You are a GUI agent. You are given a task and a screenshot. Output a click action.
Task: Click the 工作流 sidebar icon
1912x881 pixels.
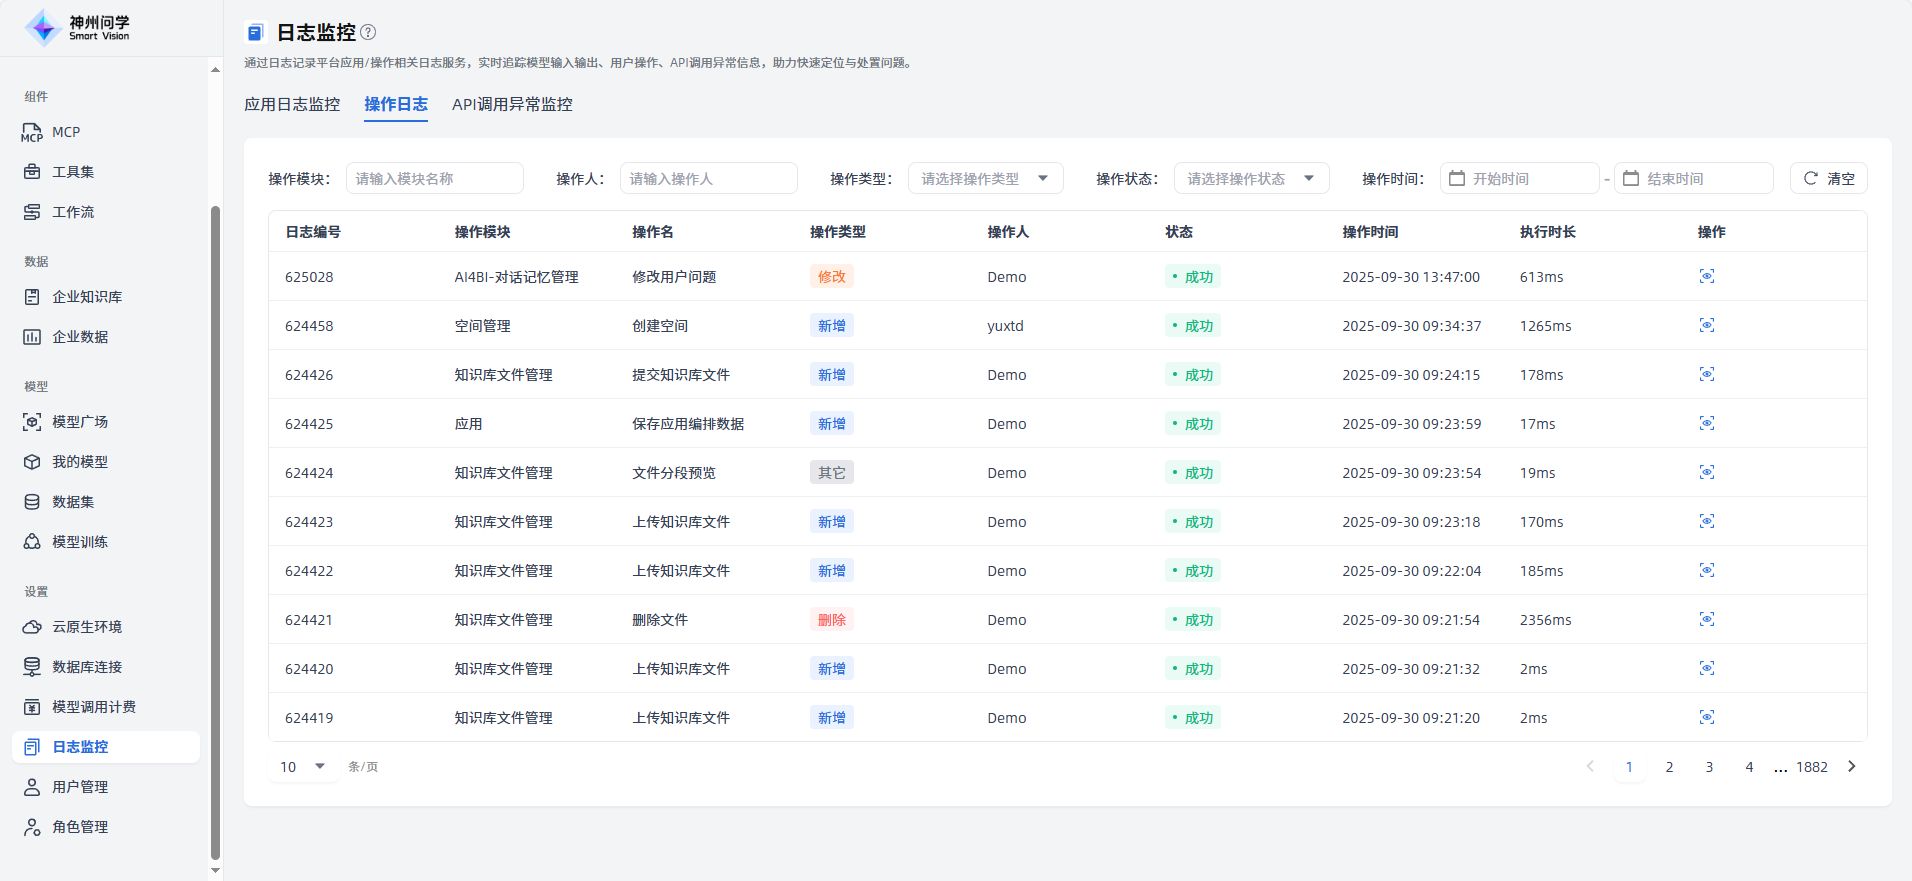(x=32, y=212)
